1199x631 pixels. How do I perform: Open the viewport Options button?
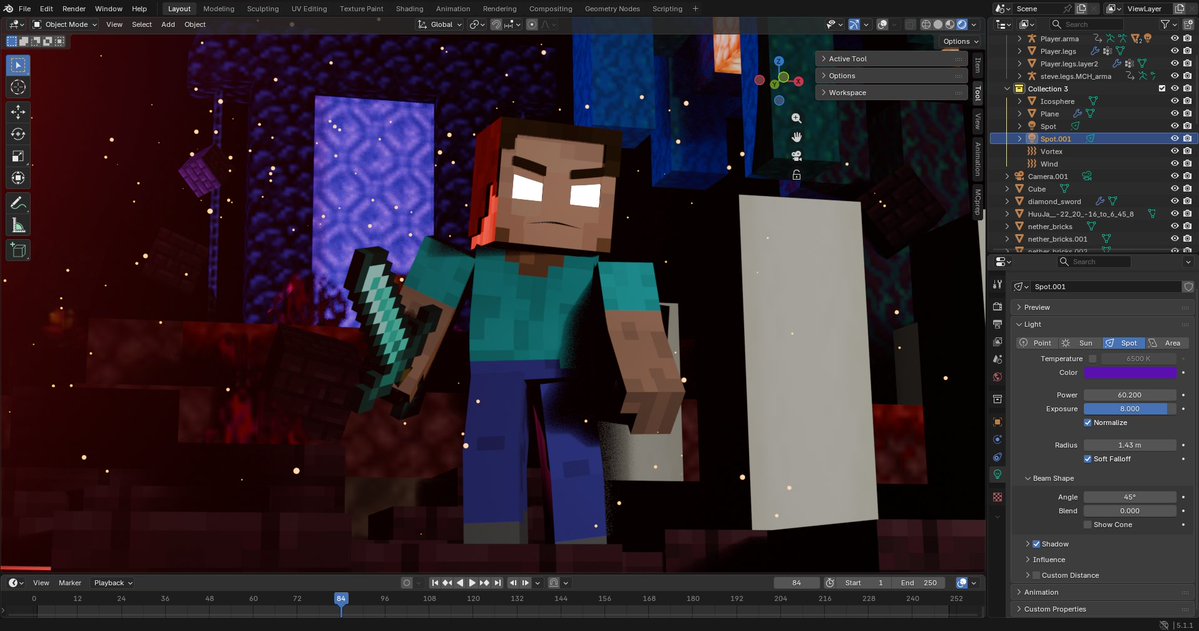point(960,41)
